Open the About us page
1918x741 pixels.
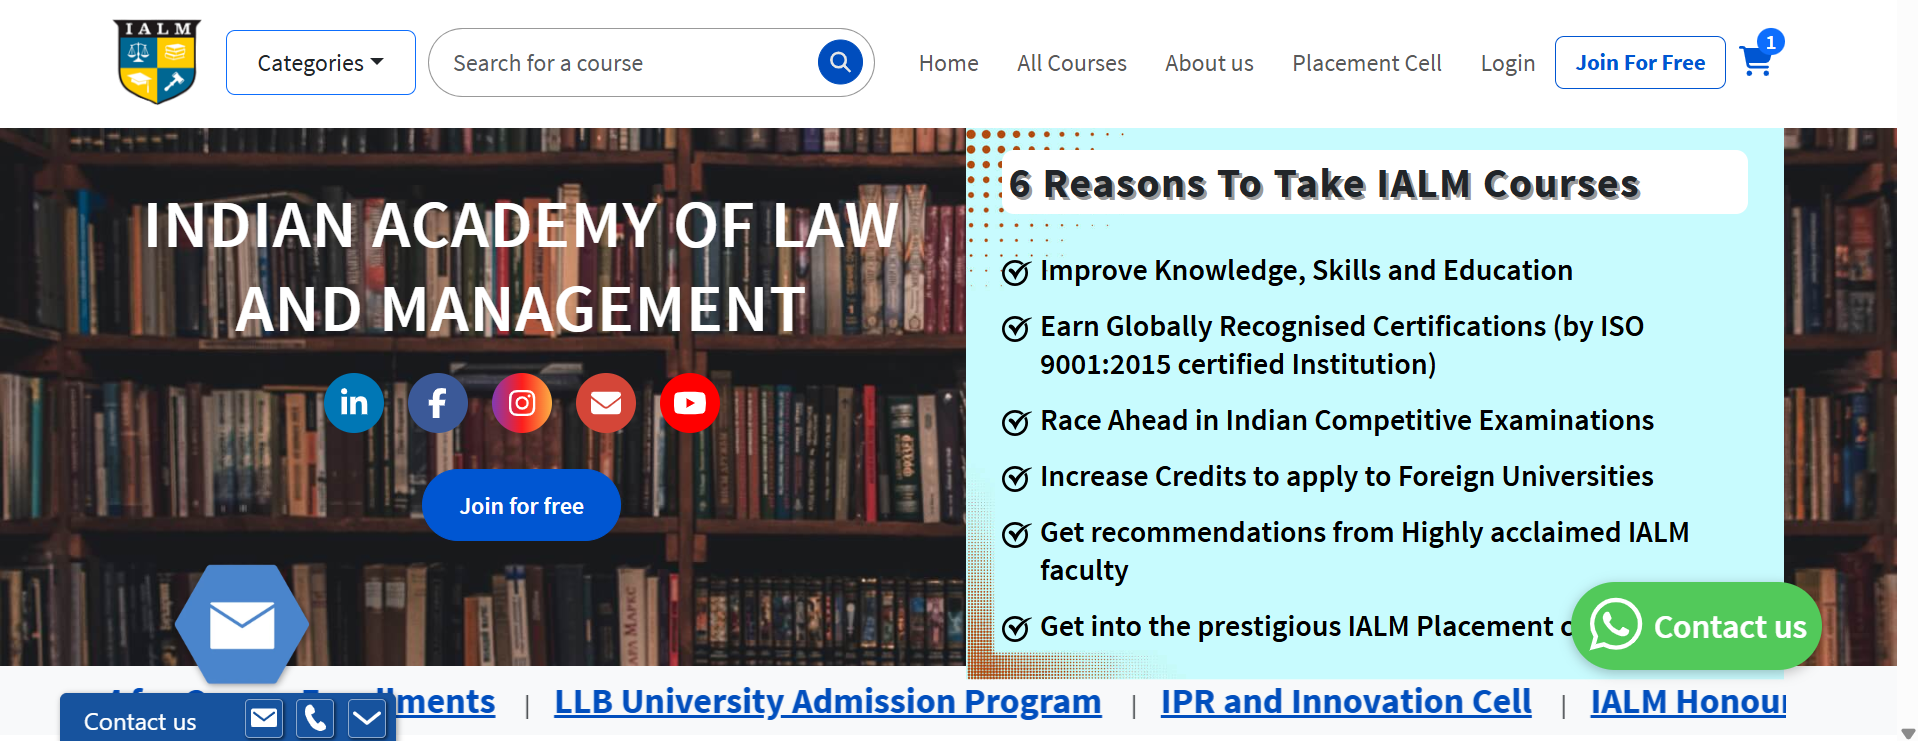[1209, 63]
